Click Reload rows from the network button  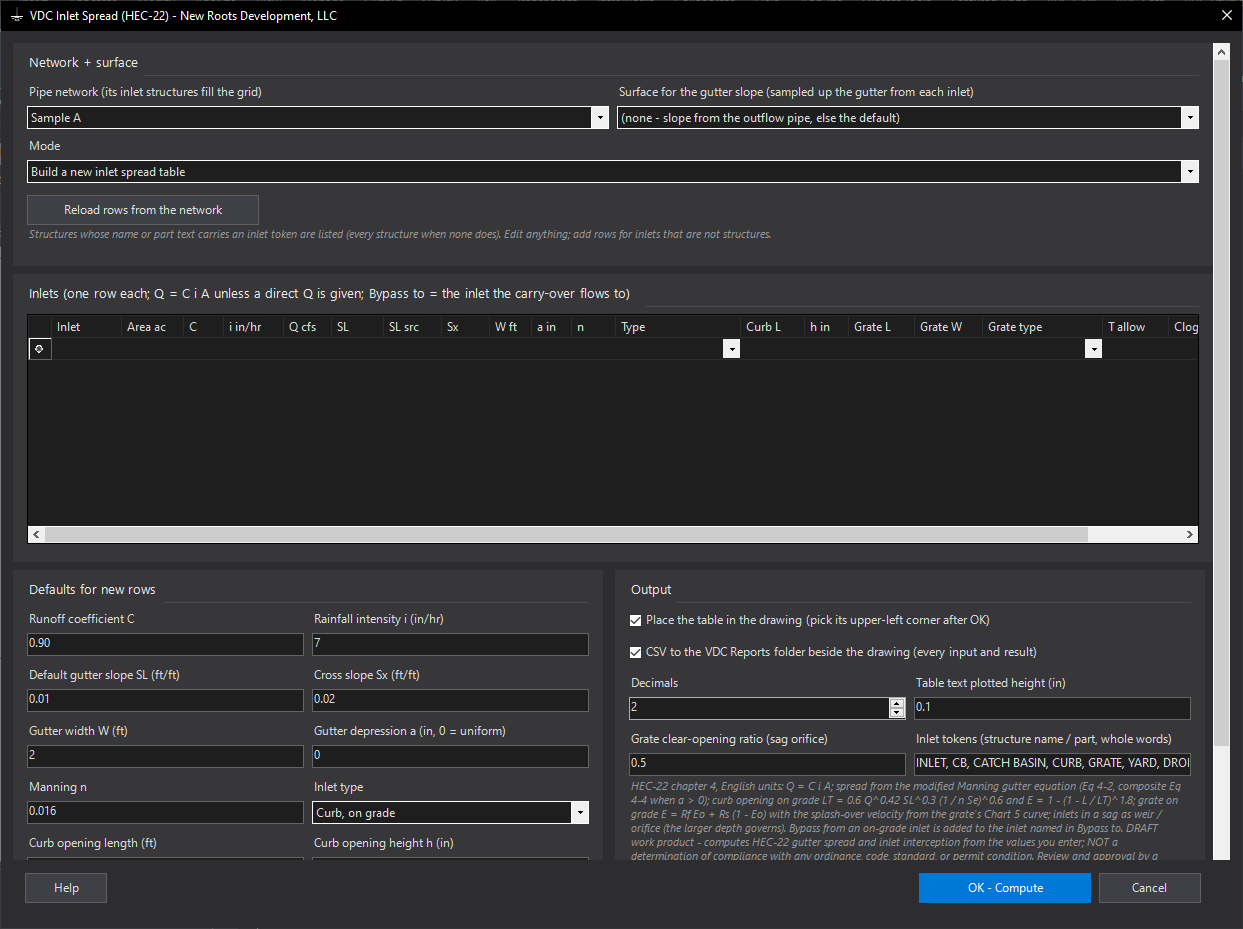point(143,210)
